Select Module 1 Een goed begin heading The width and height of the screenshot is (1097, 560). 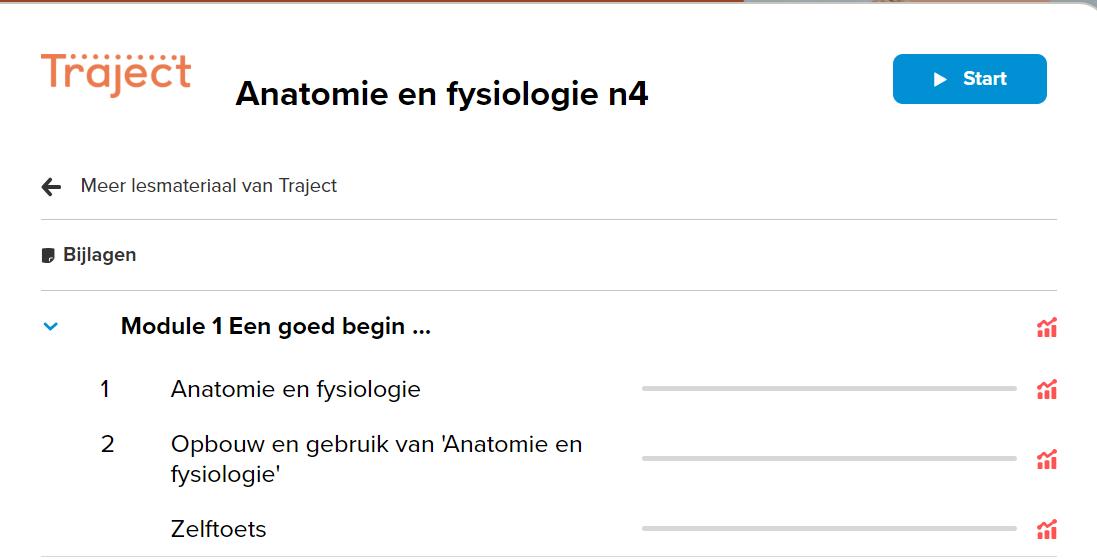pyautogui.click(x=275, y=326)
